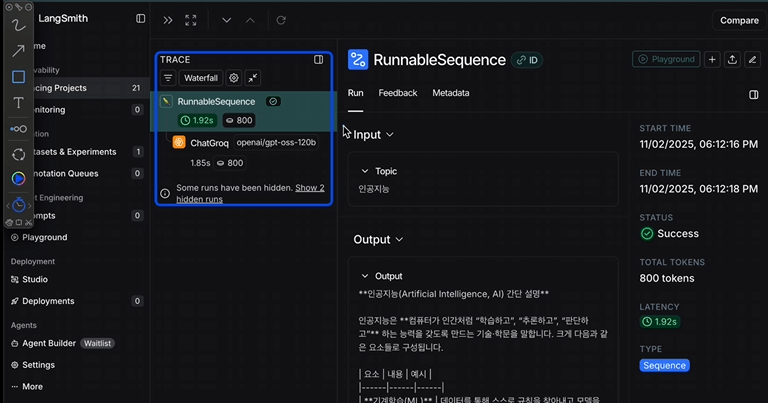Click the LangSmith logo title
The image size is (768, 403).
click(x=63, y=19)
